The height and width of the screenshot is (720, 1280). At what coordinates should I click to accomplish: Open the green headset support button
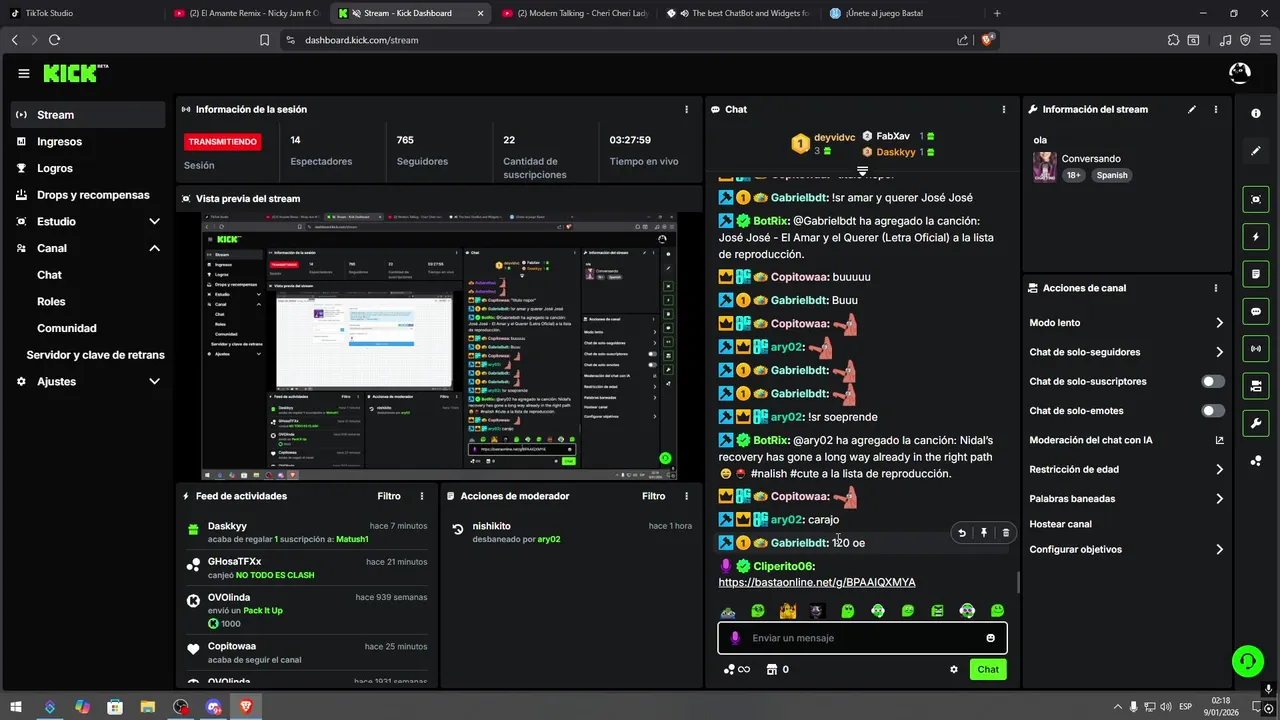(x=1247, y=660)
